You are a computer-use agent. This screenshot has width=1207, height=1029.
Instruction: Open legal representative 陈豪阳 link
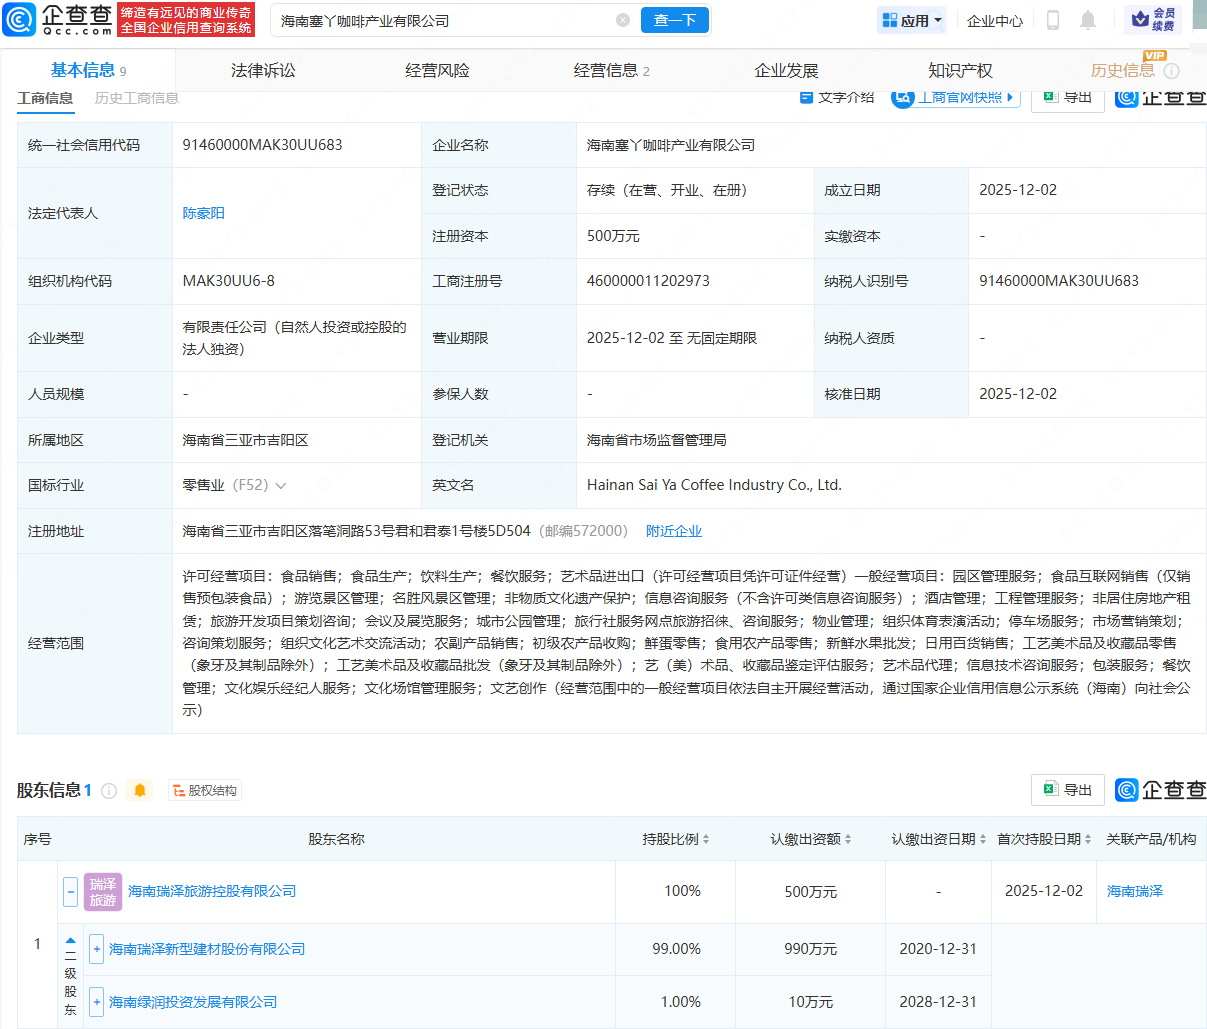click(203, 213)
